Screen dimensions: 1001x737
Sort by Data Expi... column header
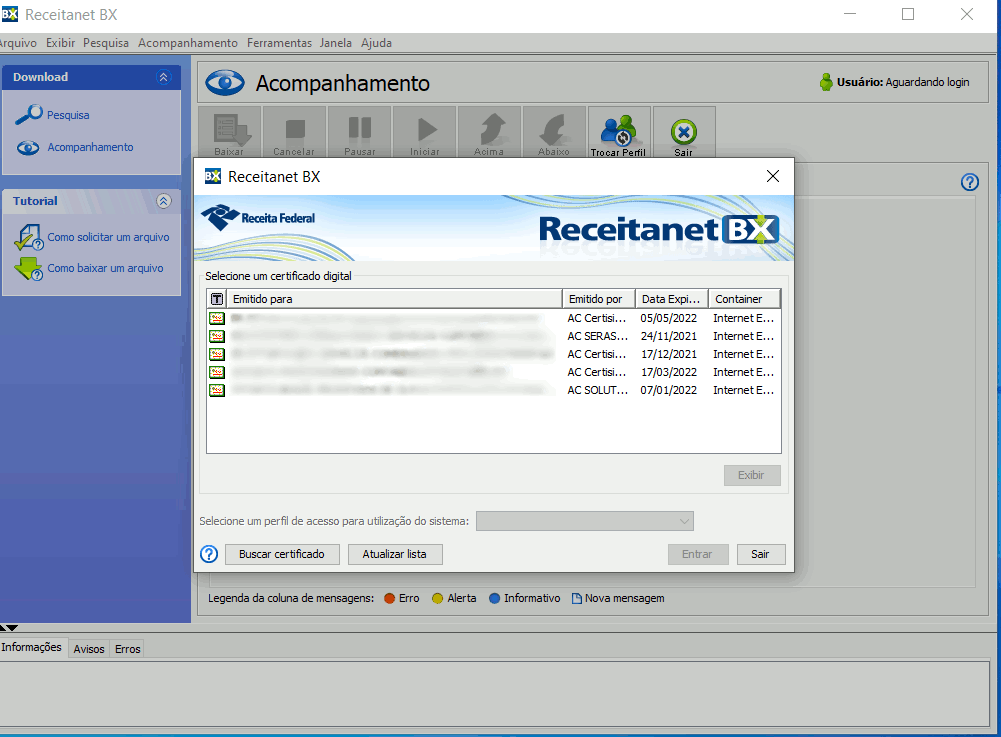coord(672,299)
